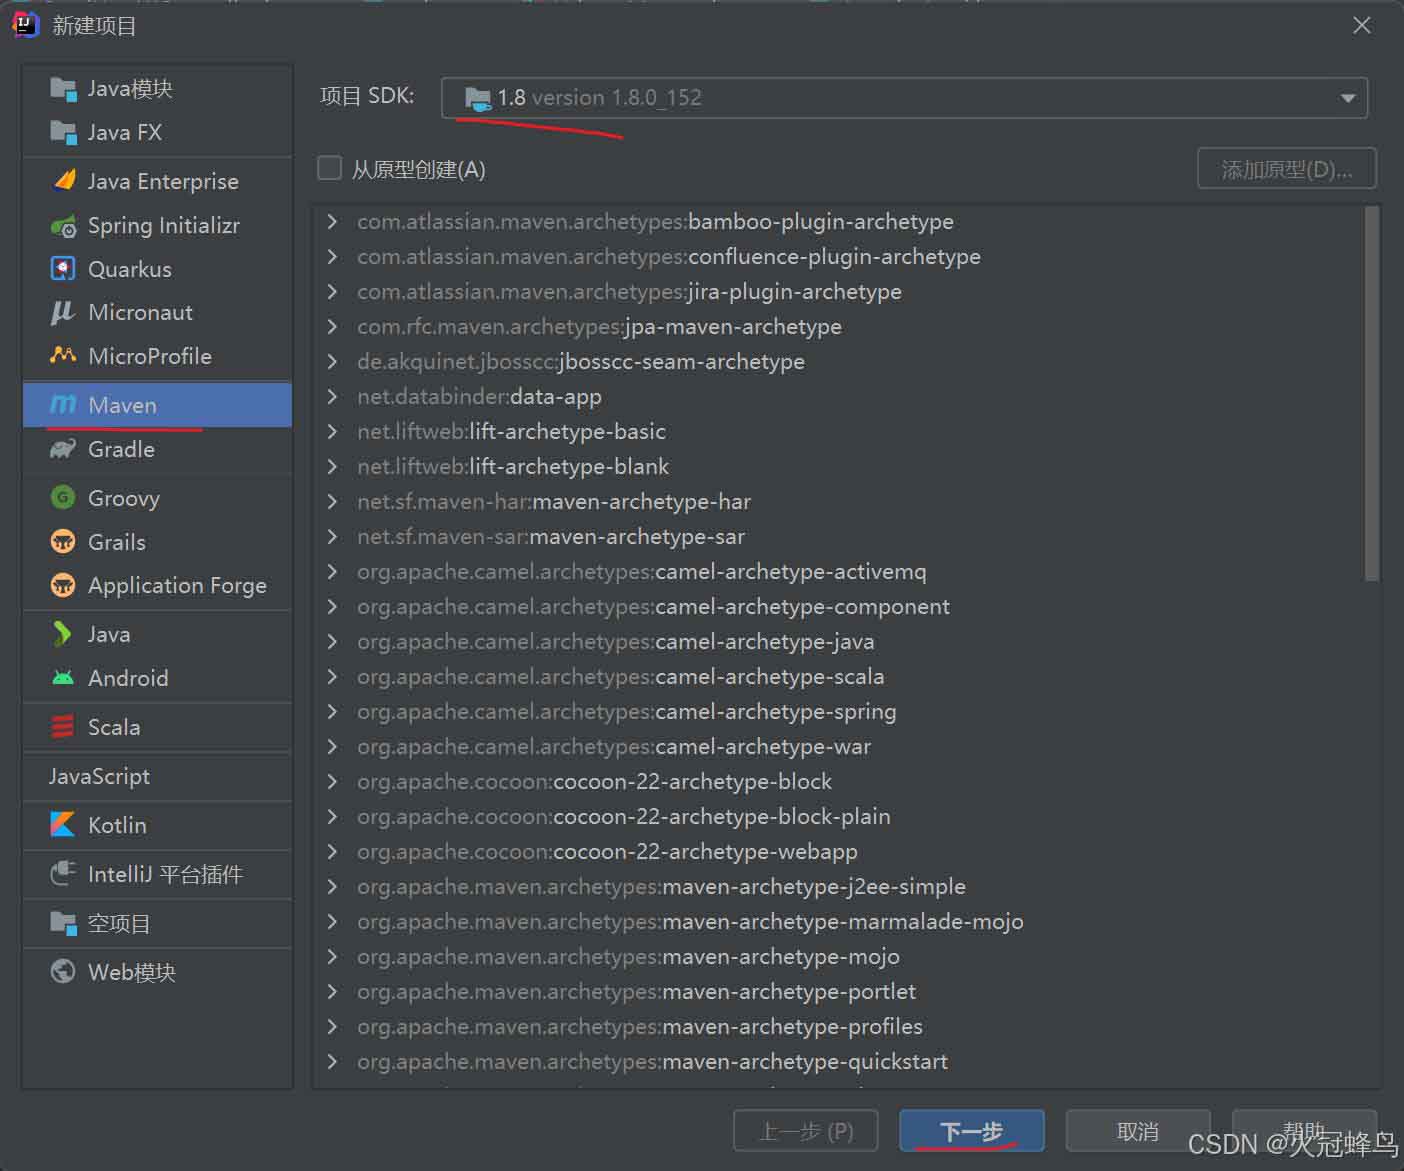Select the camel-archetype-spring row
The width and height of the screenshot is (1404, 1171).
coord(838,711)
